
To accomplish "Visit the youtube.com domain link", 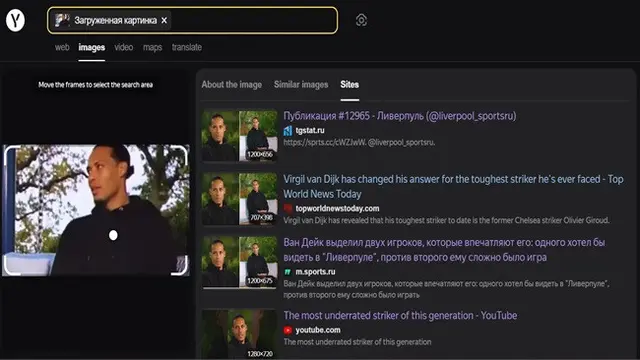I will 318,330.
